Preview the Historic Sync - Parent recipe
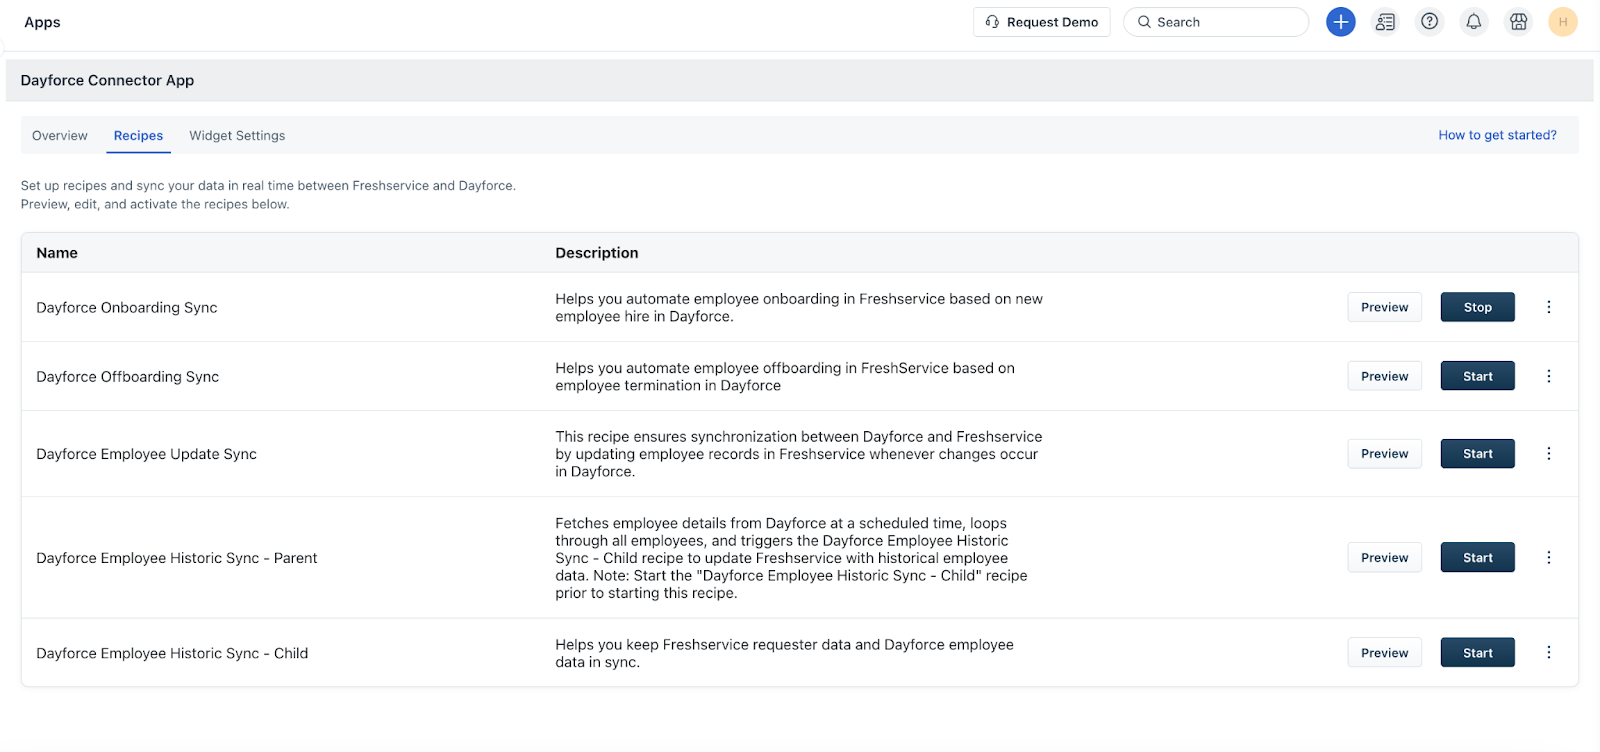 1384,557
